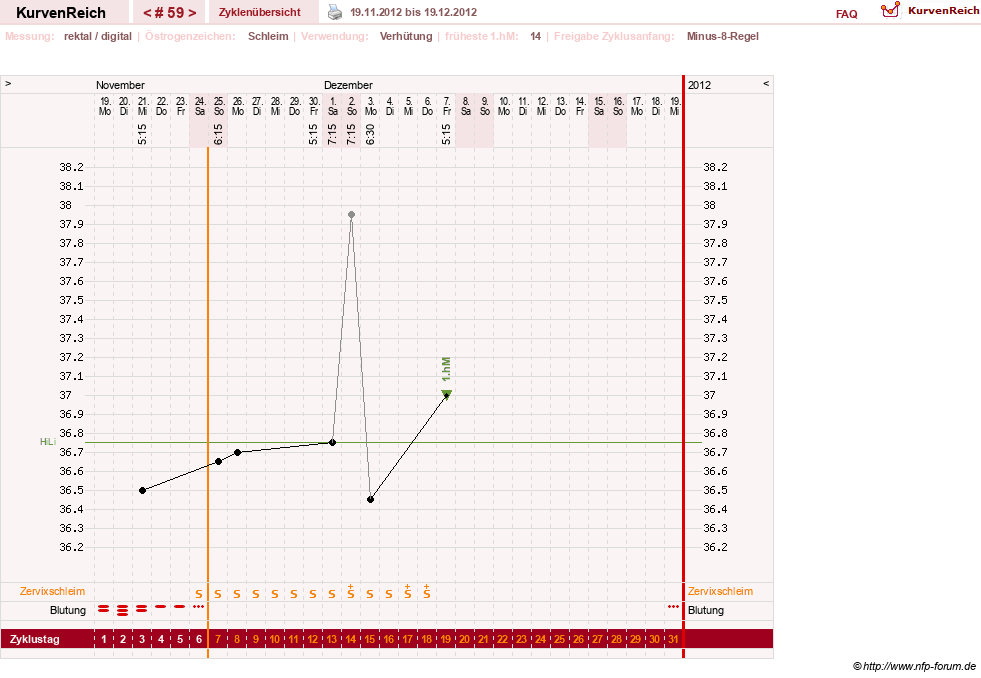Click the light bleeding dash on cycle day 5
This screenshot has height=678, width=981.
pos(180,607)
